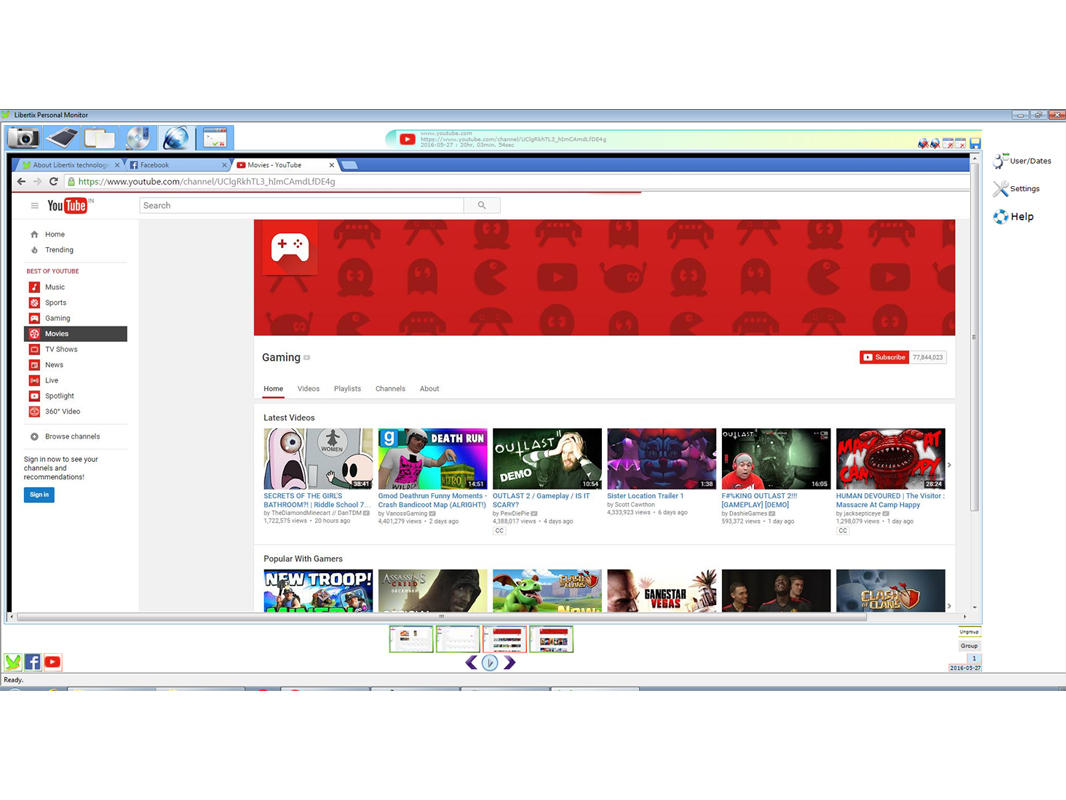Open Settings with the wrench icon
The image size is (1066, 800).
click(x=1016, y=189)
